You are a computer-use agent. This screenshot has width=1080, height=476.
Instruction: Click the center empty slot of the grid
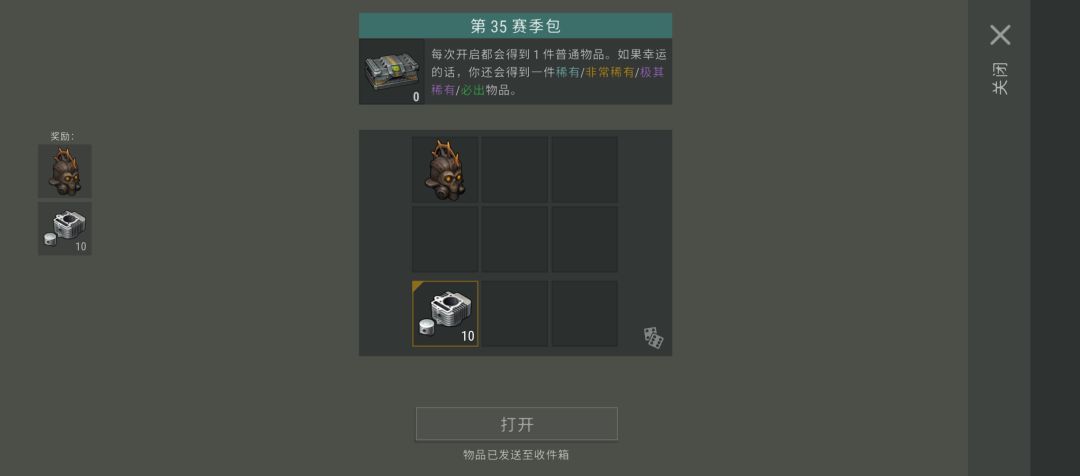click(515, 239)
